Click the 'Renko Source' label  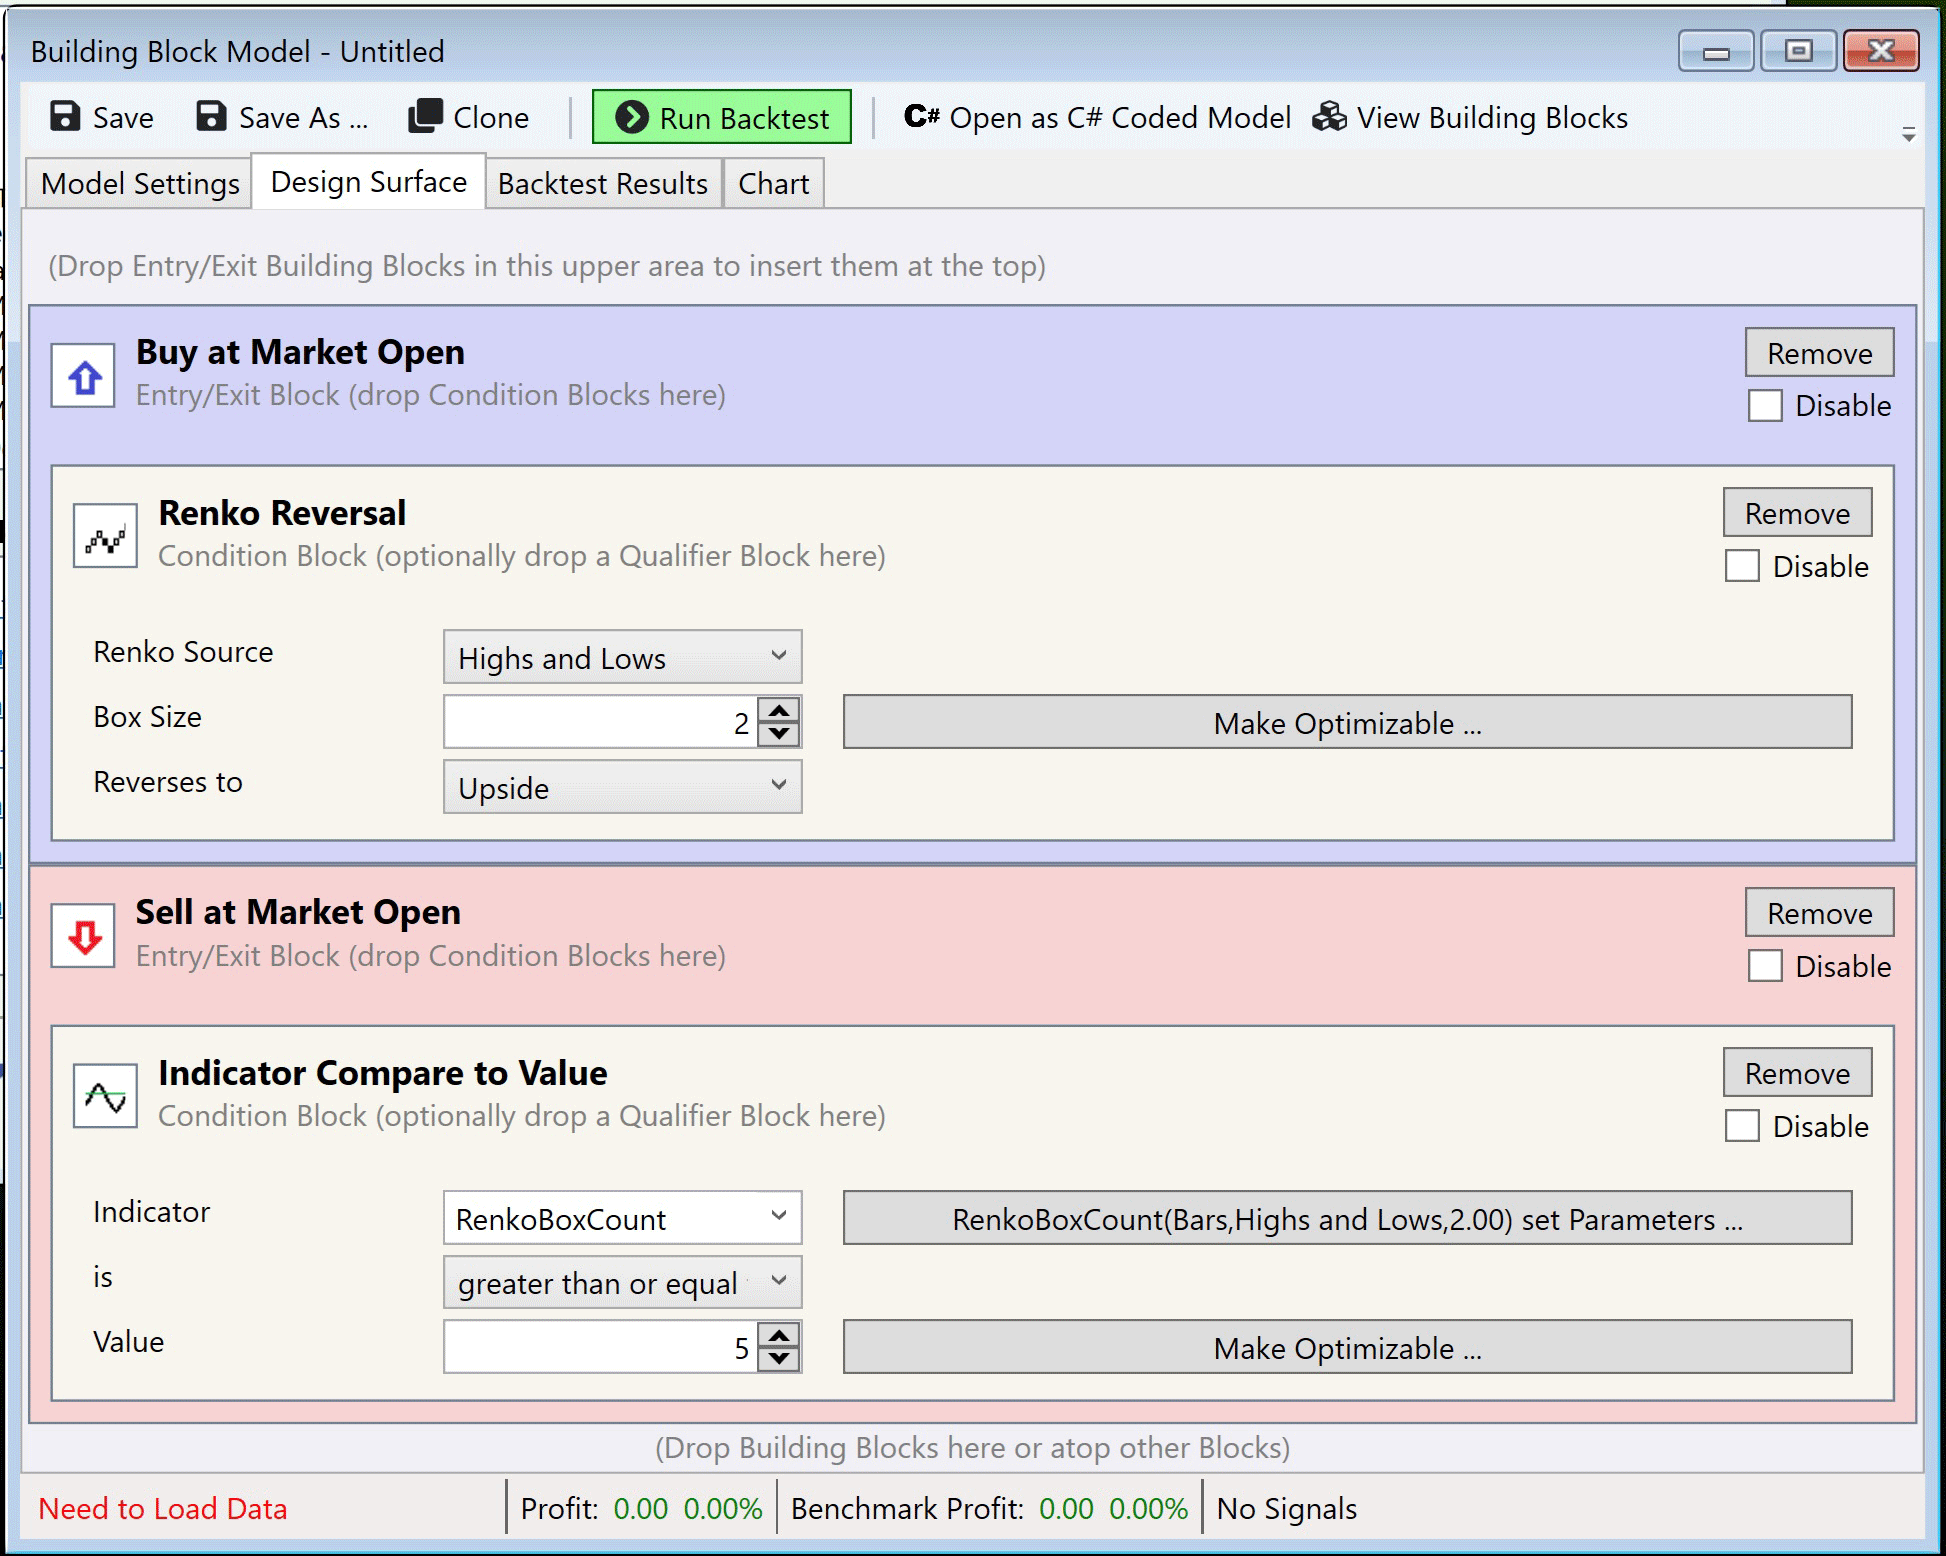pyautogui.click(x=183, y=652)
